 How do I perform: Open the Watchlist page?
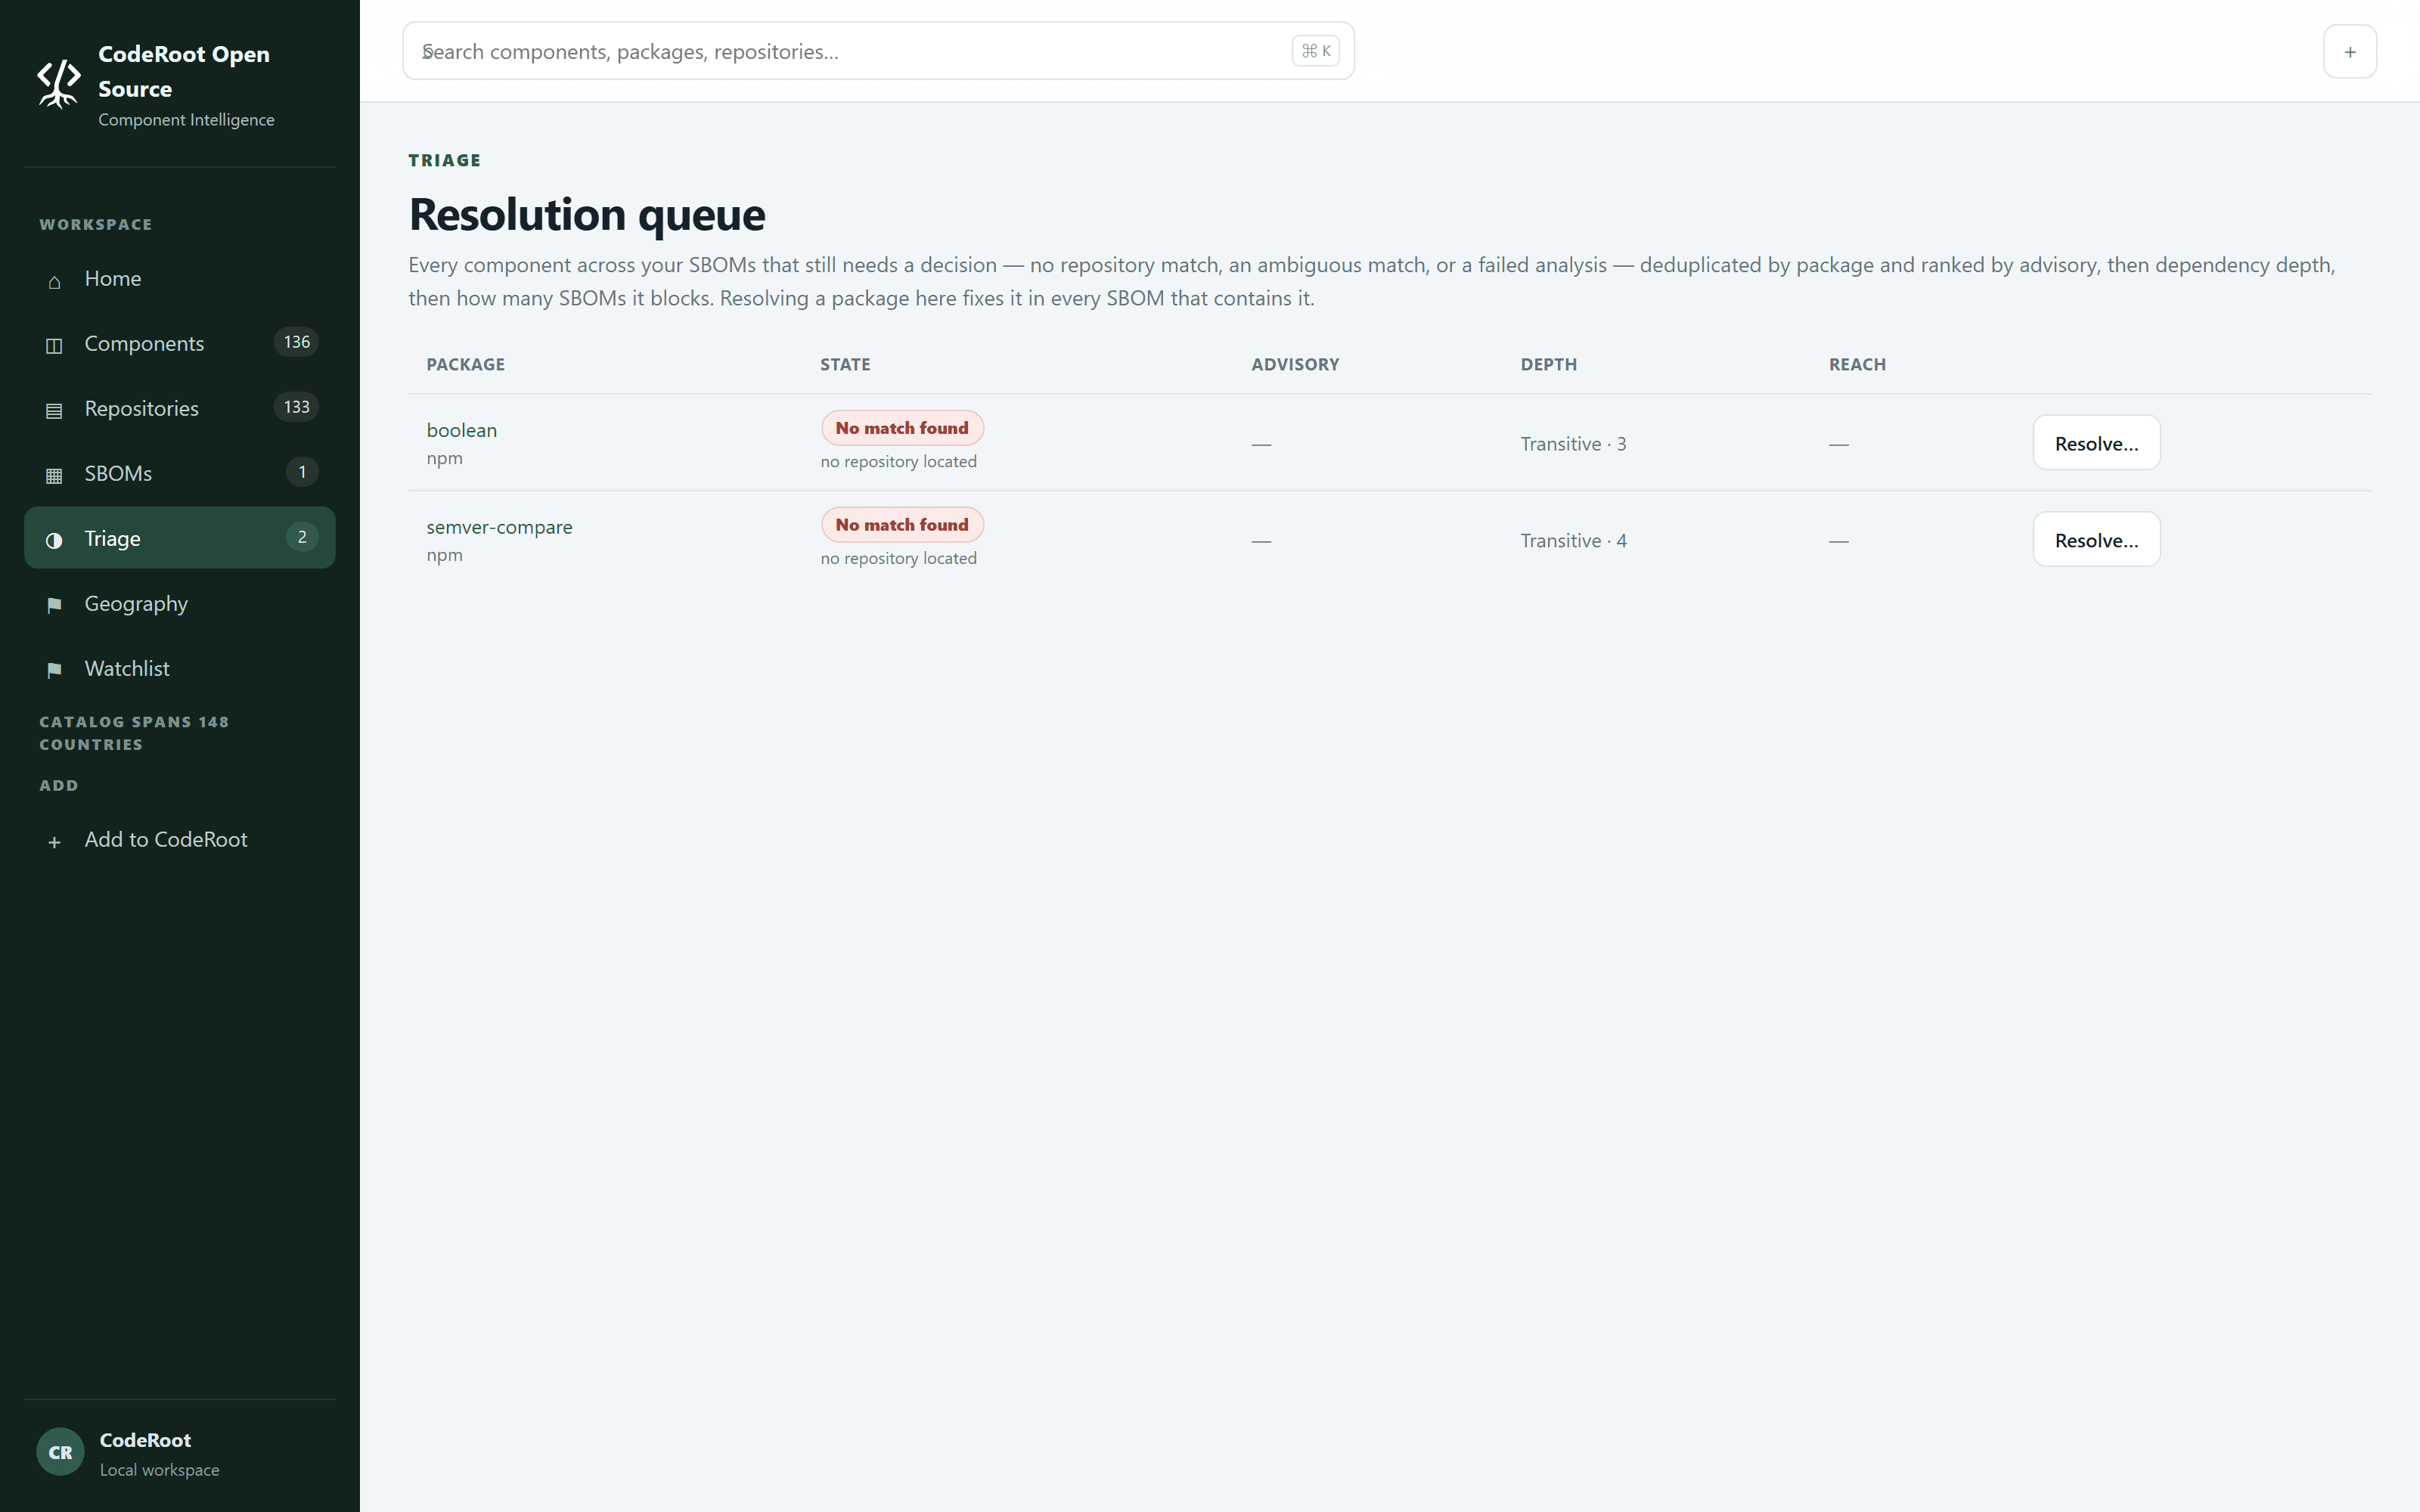click(180, 669)
